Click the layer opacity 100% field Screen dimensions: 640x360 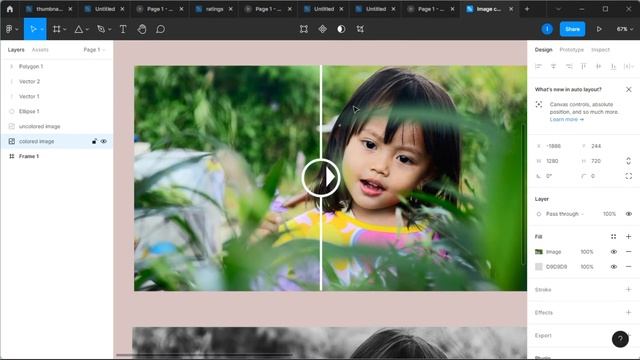609,214
